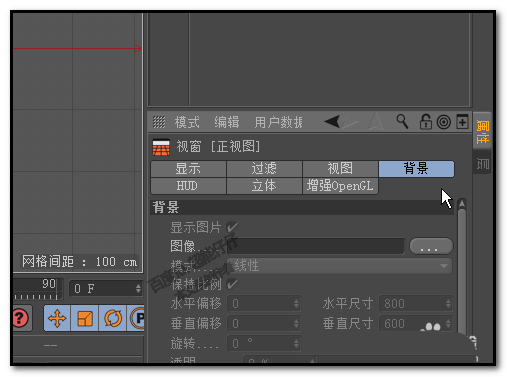Screen dimensions: 507x377
Task: Click the browse image ... button
Action: point(431,246)
